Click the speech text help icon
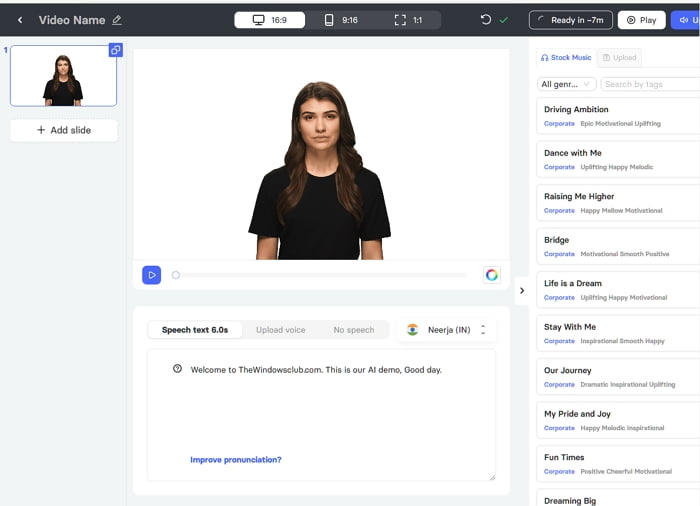The image size is (700, 506). point(177,369)
